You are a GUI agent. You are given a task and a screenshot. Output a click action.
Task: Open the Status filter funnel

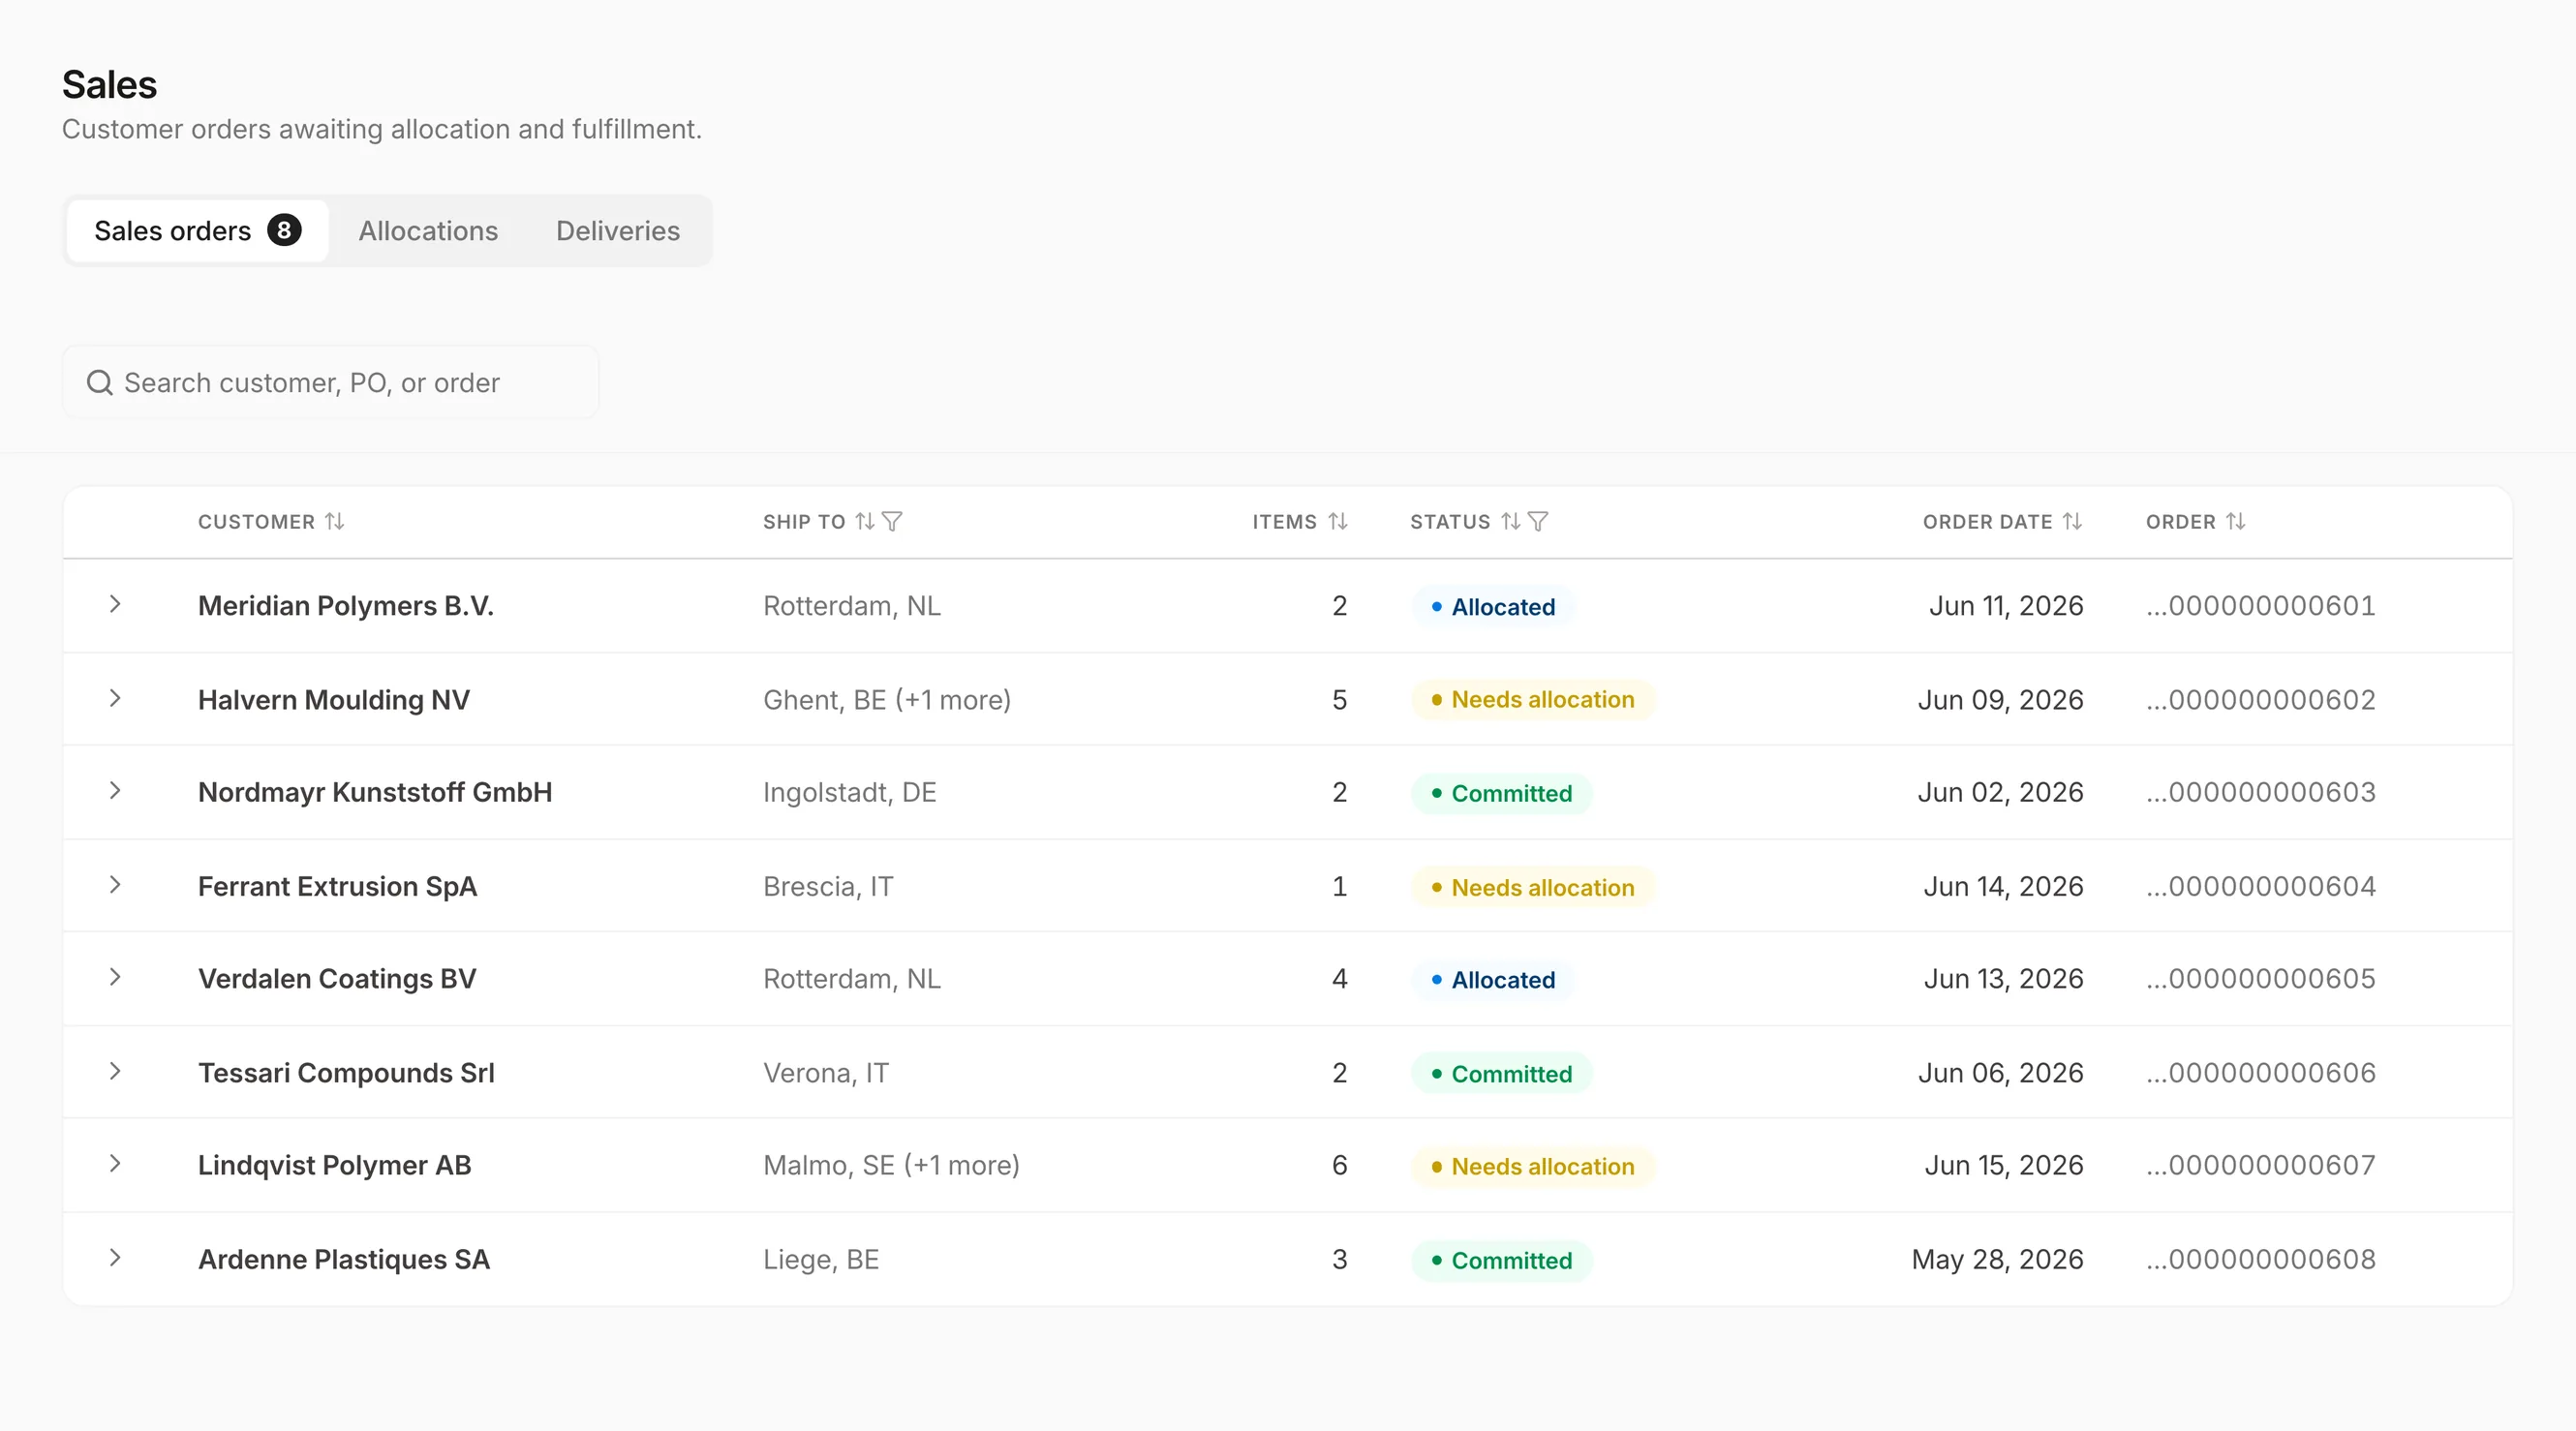tap(1538, 521)
